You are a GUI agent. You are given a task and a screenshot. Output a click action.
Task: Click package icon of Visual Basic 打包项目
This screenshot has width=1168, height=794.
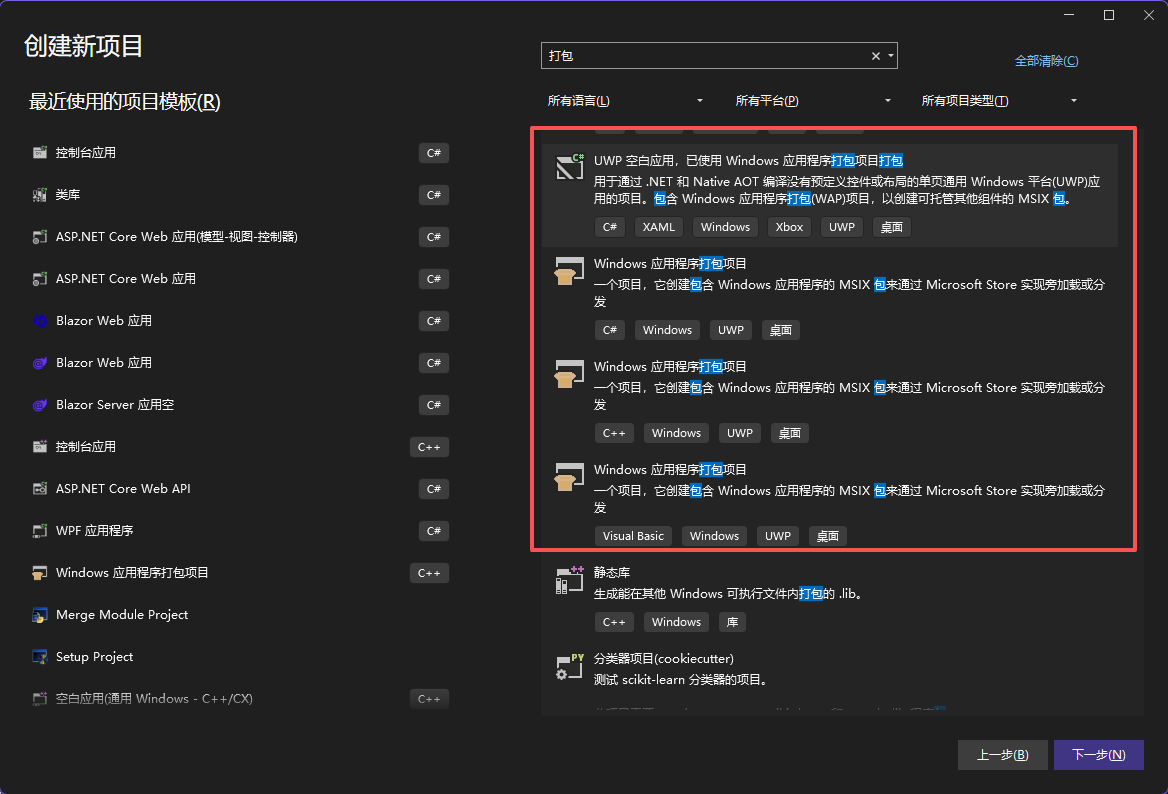point(570,477)
